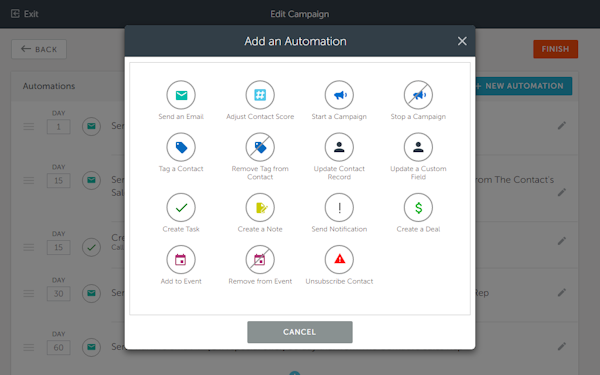This screenshot has height=375, width=600.
Task: Click the Day 1 number field
Action: pyautogui.click(x=59, y=127)
